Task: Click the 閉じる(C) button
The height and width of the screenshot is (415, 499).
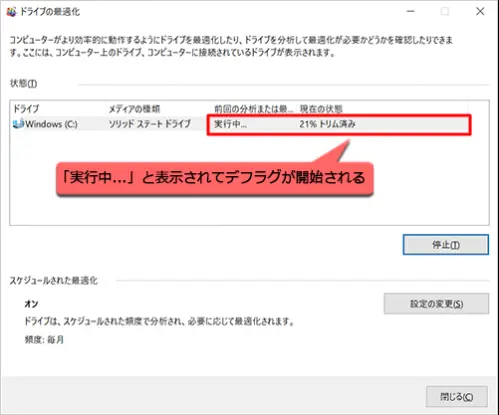Action: [x=457, y=397]
